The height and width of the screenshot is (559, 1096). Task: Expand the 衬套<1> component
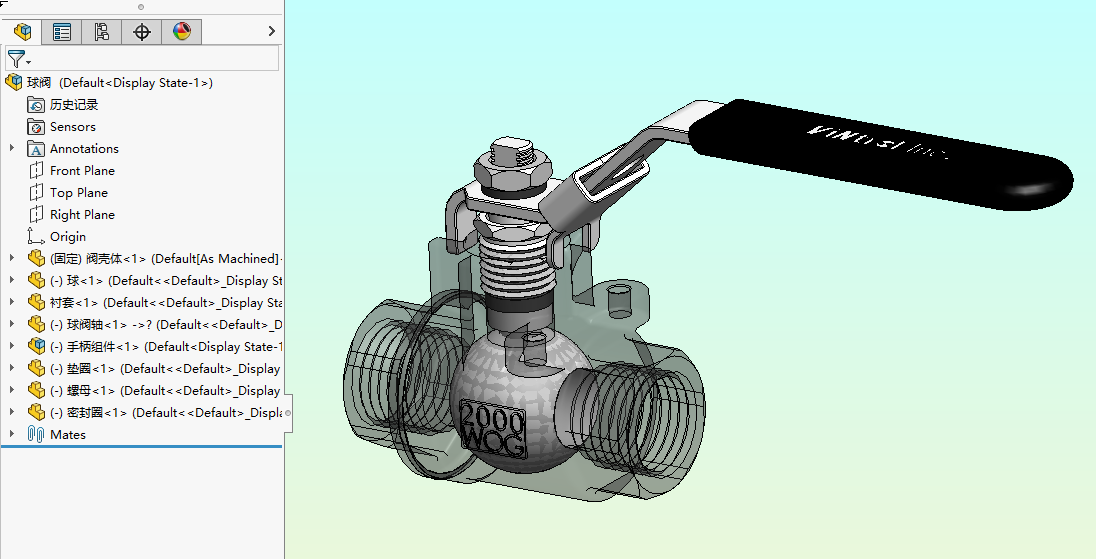[x=12, y=302]
